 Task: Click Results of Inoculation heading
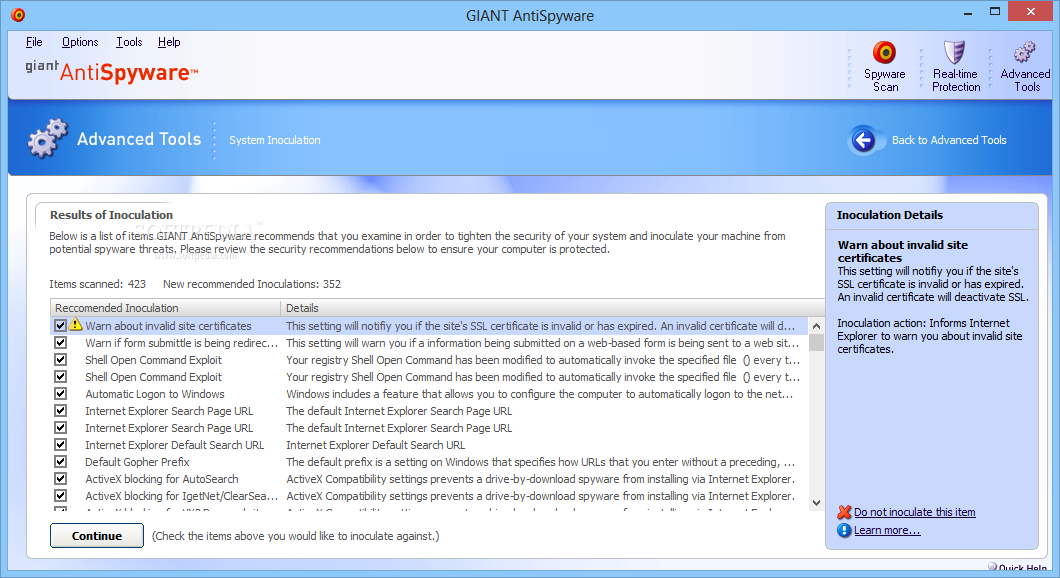click(112, 215)
